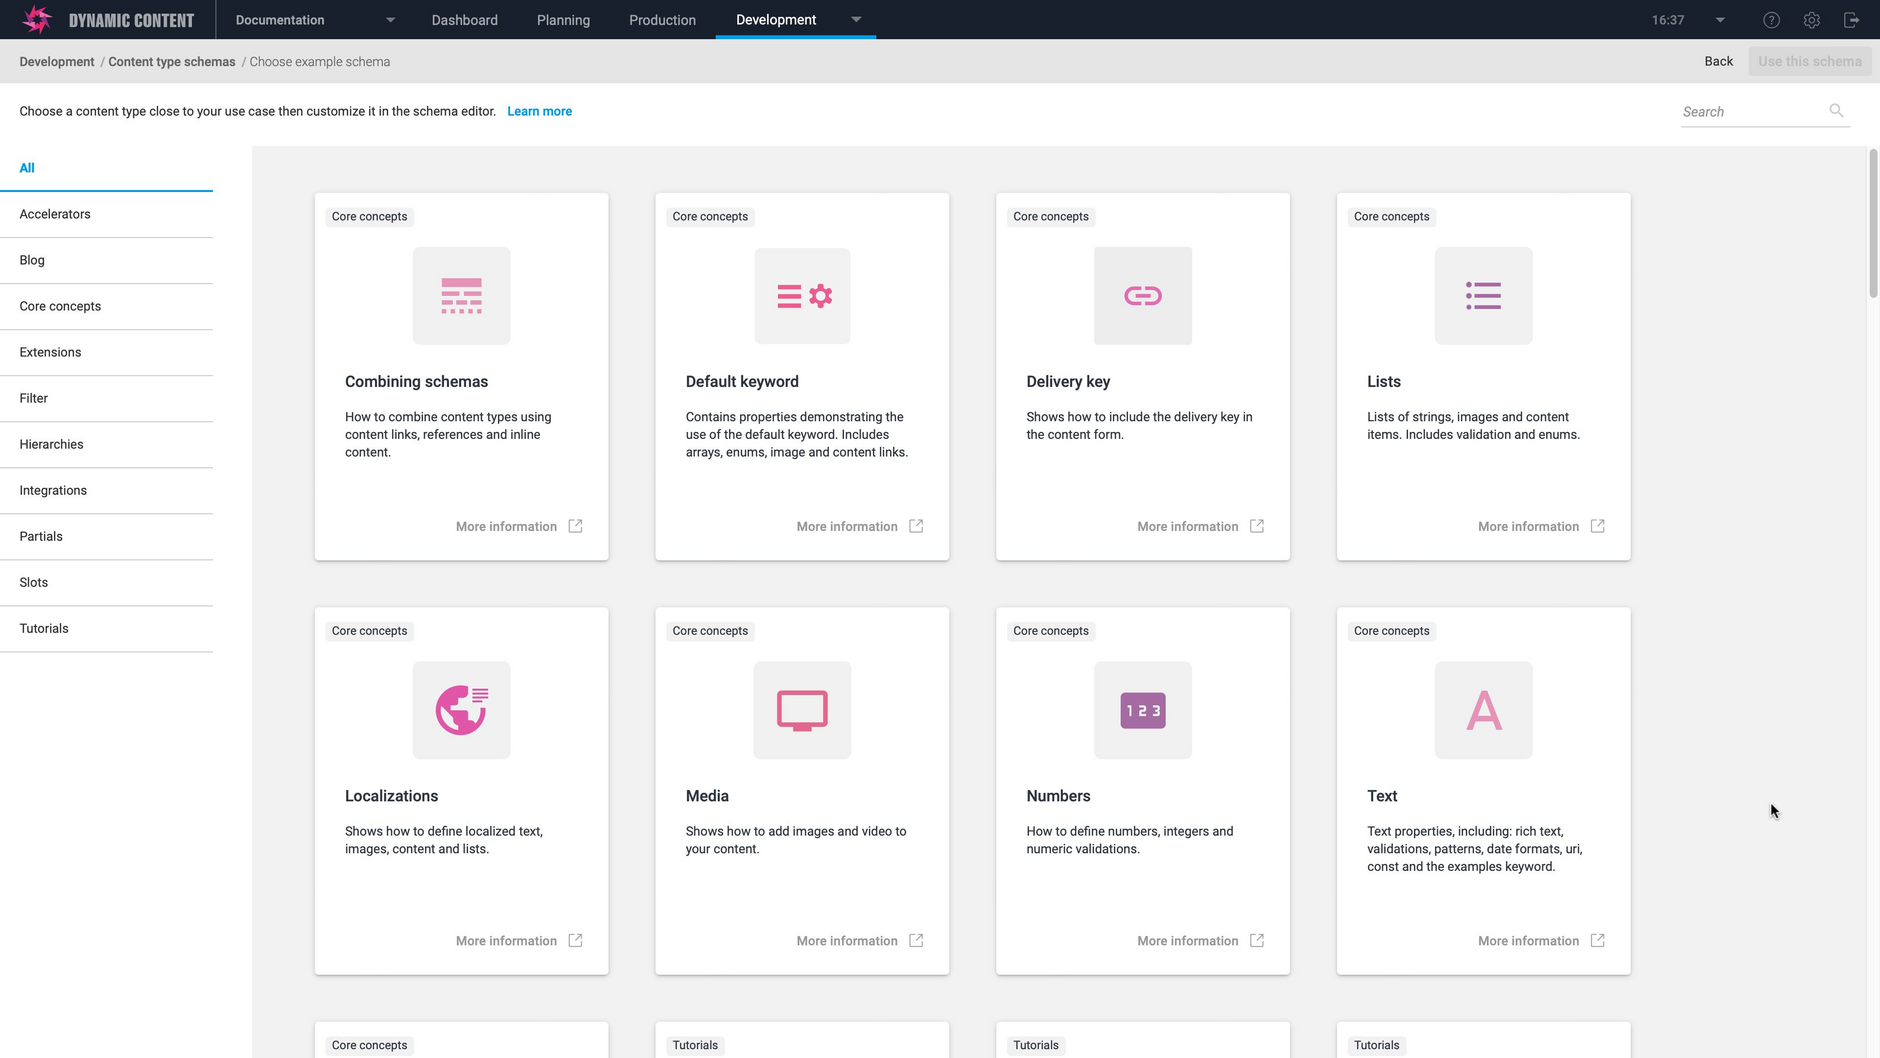1880x1058 pixels.
Task: Open More information for Delivery key
Action: click(x=1188, y=527)
